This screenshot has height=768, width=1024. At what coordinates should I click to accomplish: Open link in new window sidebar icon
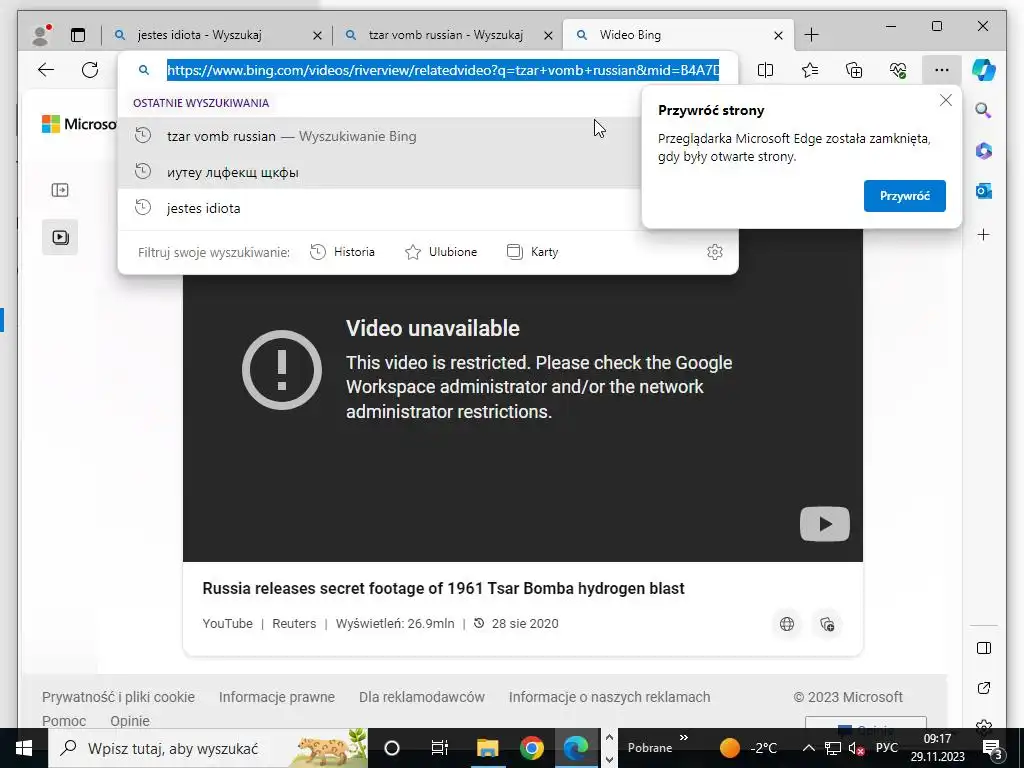984,688
